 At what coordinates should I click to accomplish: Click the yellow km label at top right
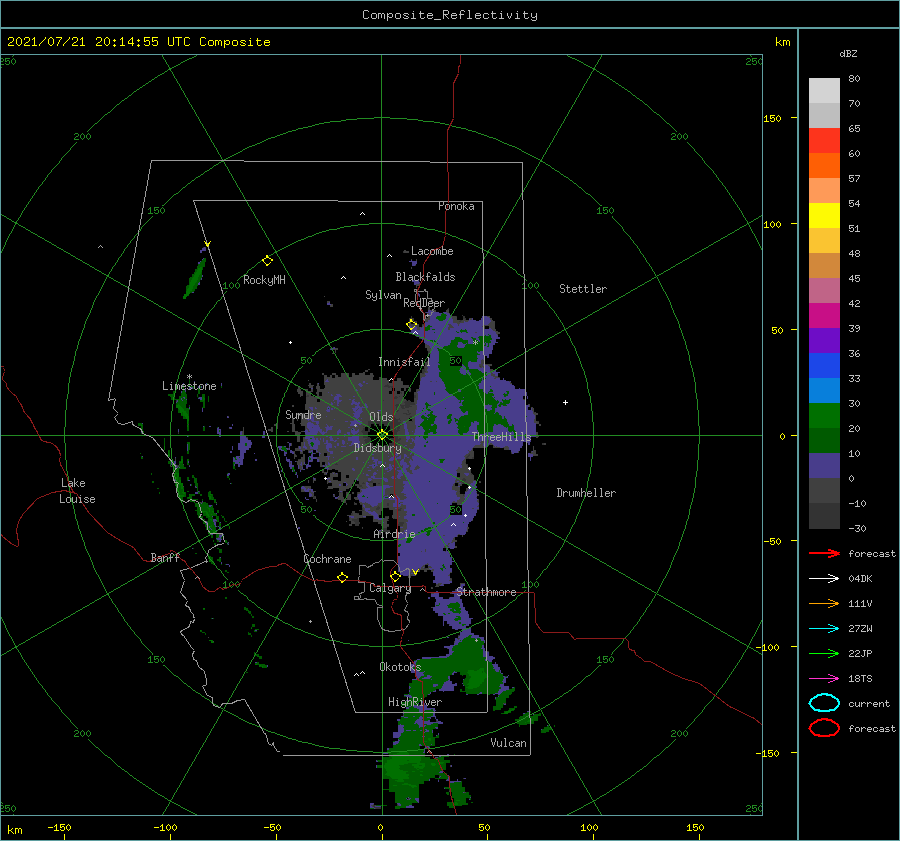(782, 42)
